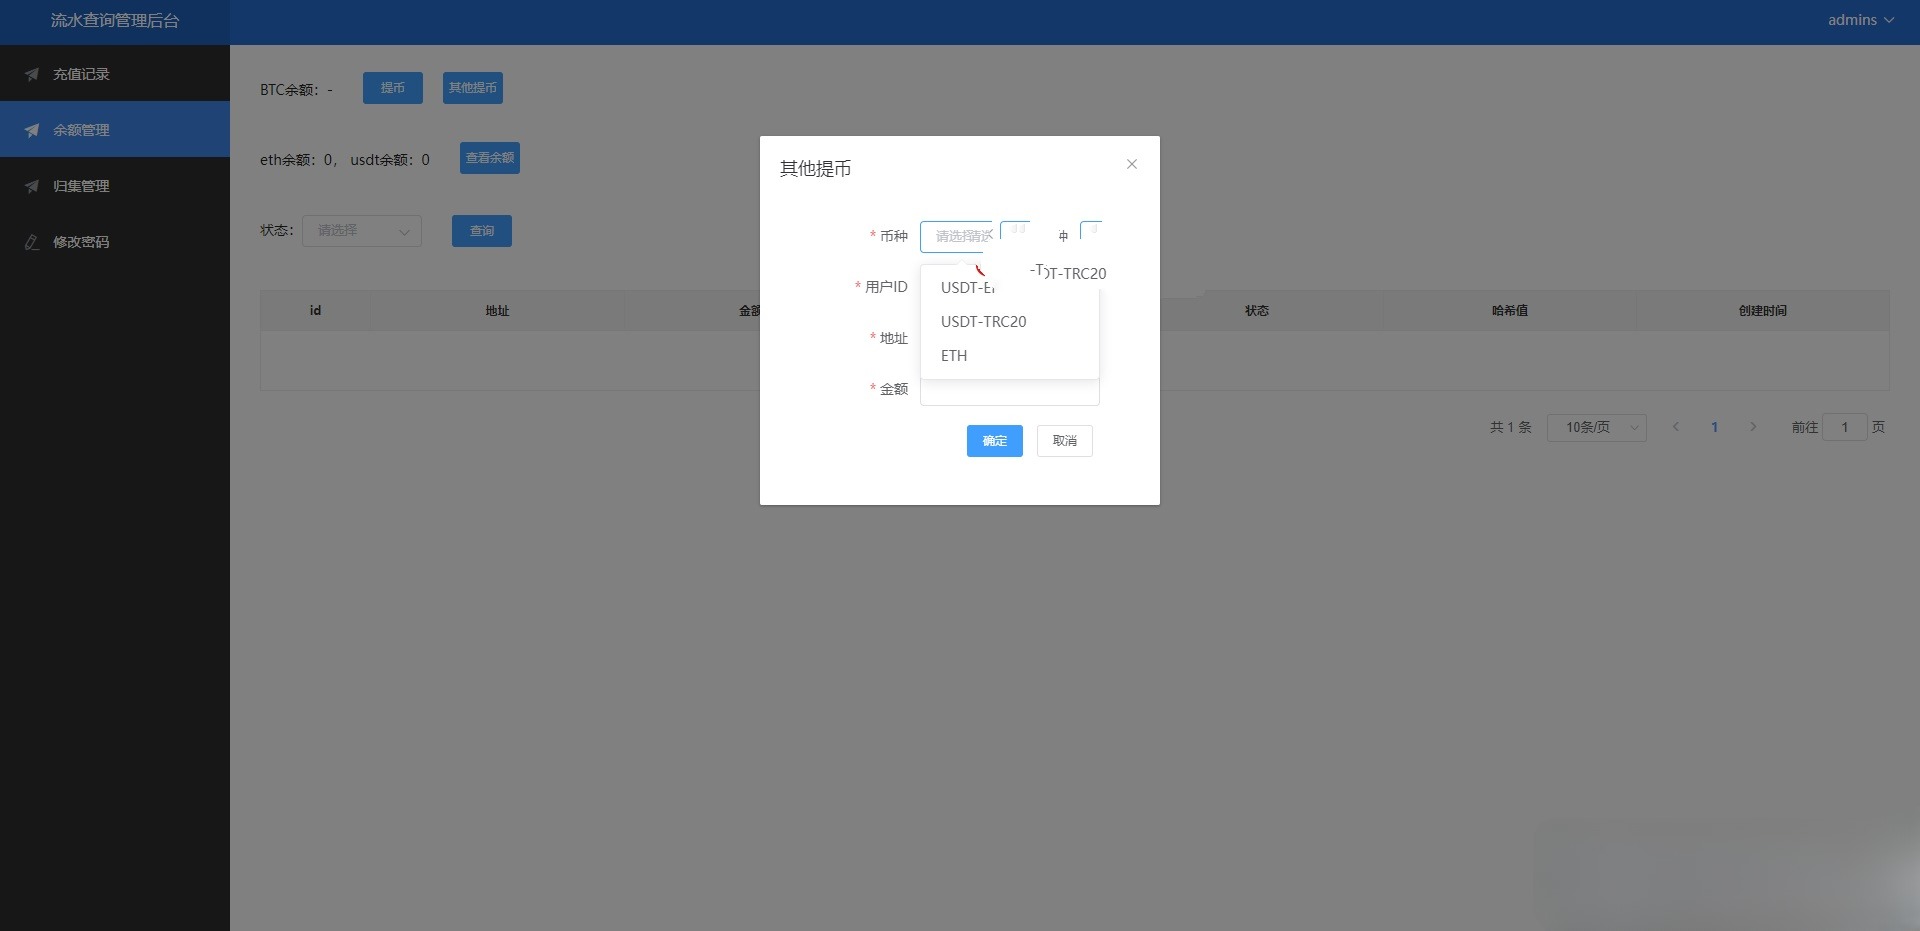Viewport: 1920px width, 931px height.
Task: Go to the previous page arrow
Action: pyautogui.click(x=1676, y=427)
